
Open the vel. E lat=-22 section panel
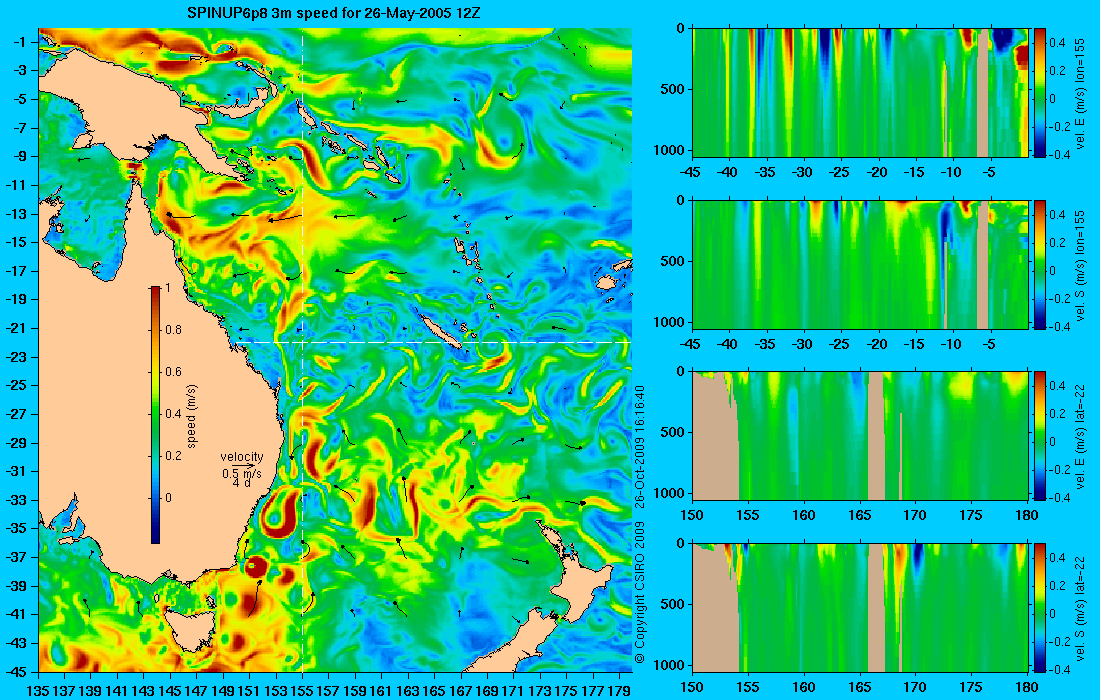pos(860,436)
